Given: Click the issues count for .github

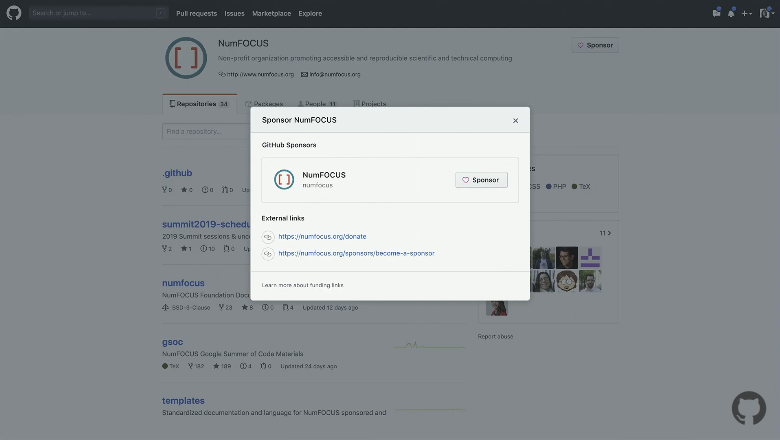Looking at the screenshot, I should coord(207,190).
